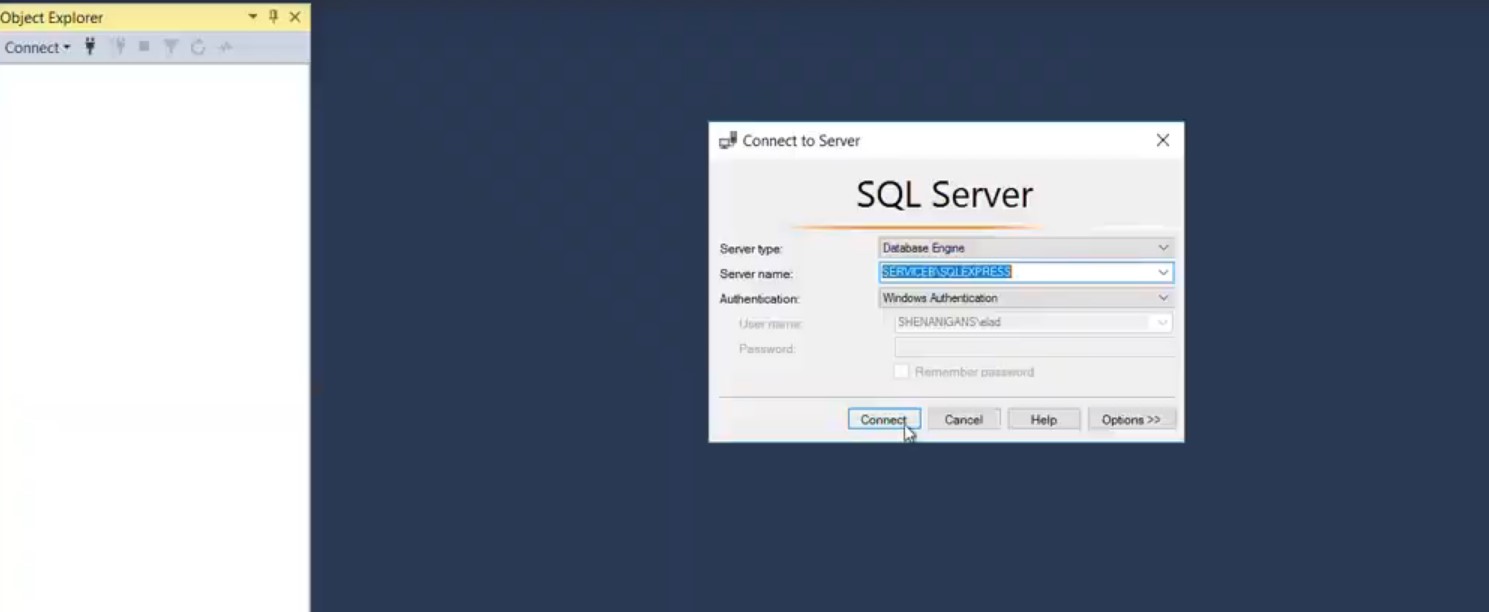Click the SQL Server heading text

[945, 195]
